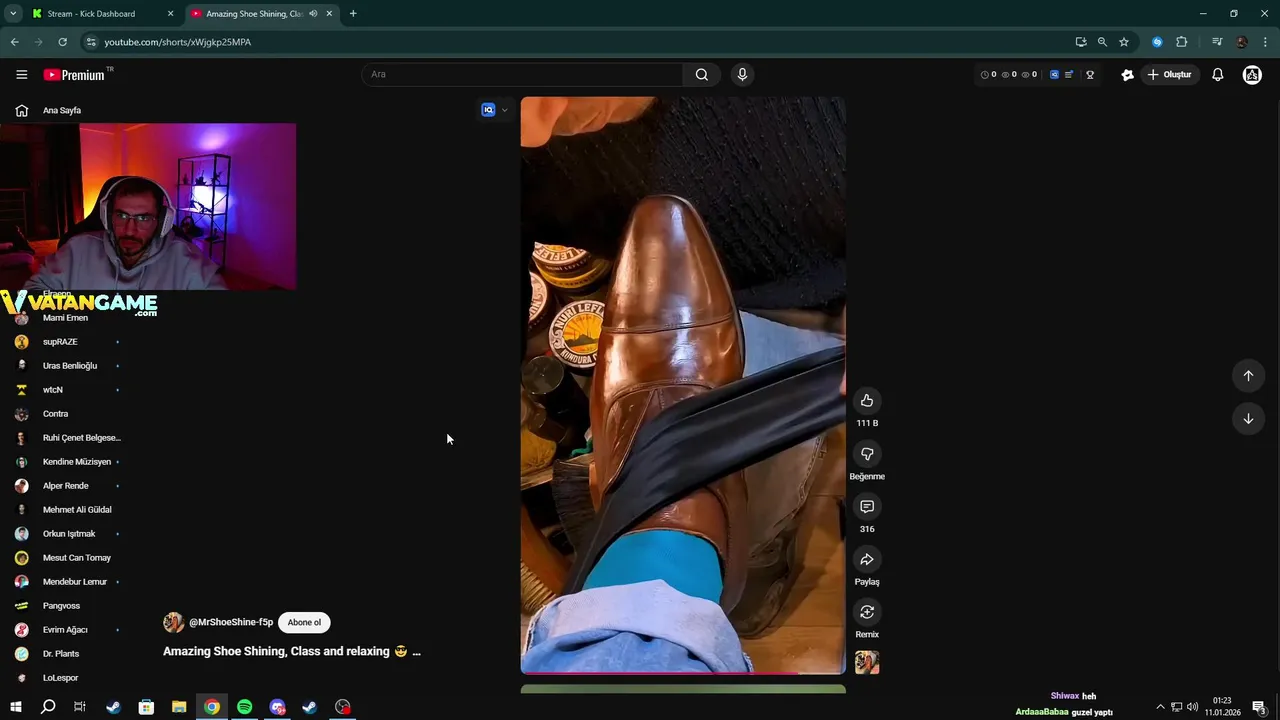Open the tab search dropdown

13,14
